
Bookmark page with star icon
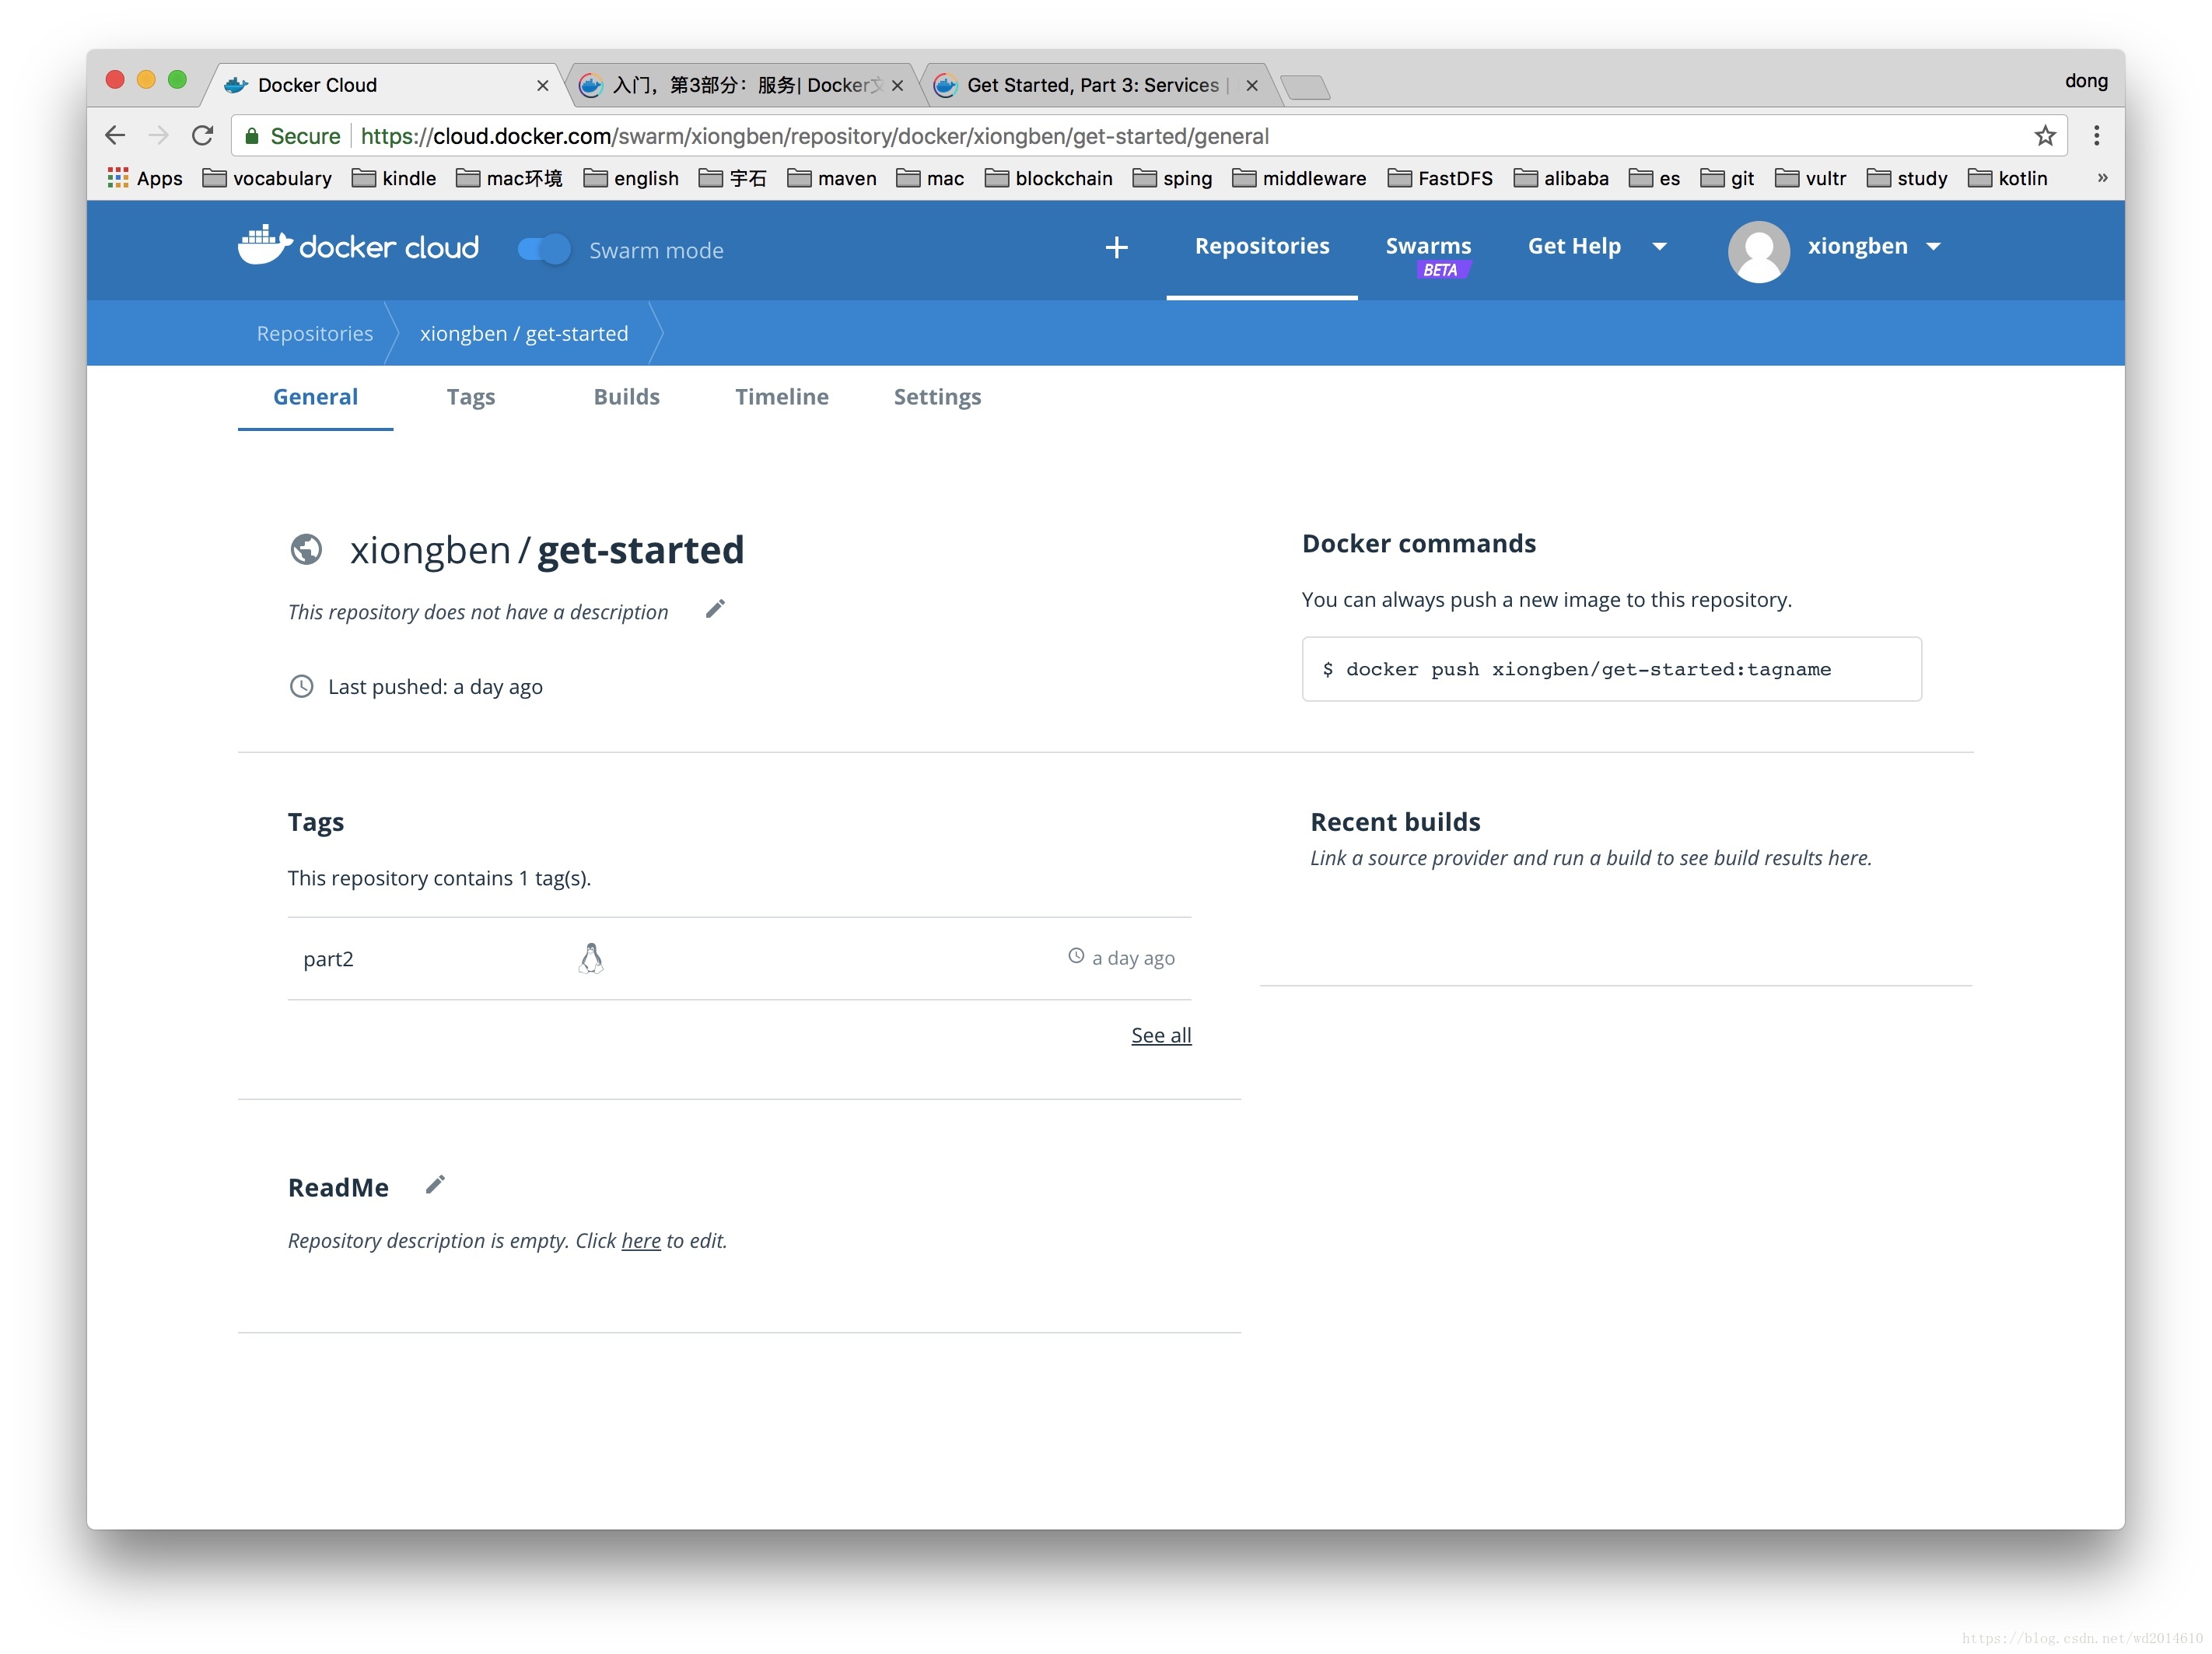(x=2045, y=135)
